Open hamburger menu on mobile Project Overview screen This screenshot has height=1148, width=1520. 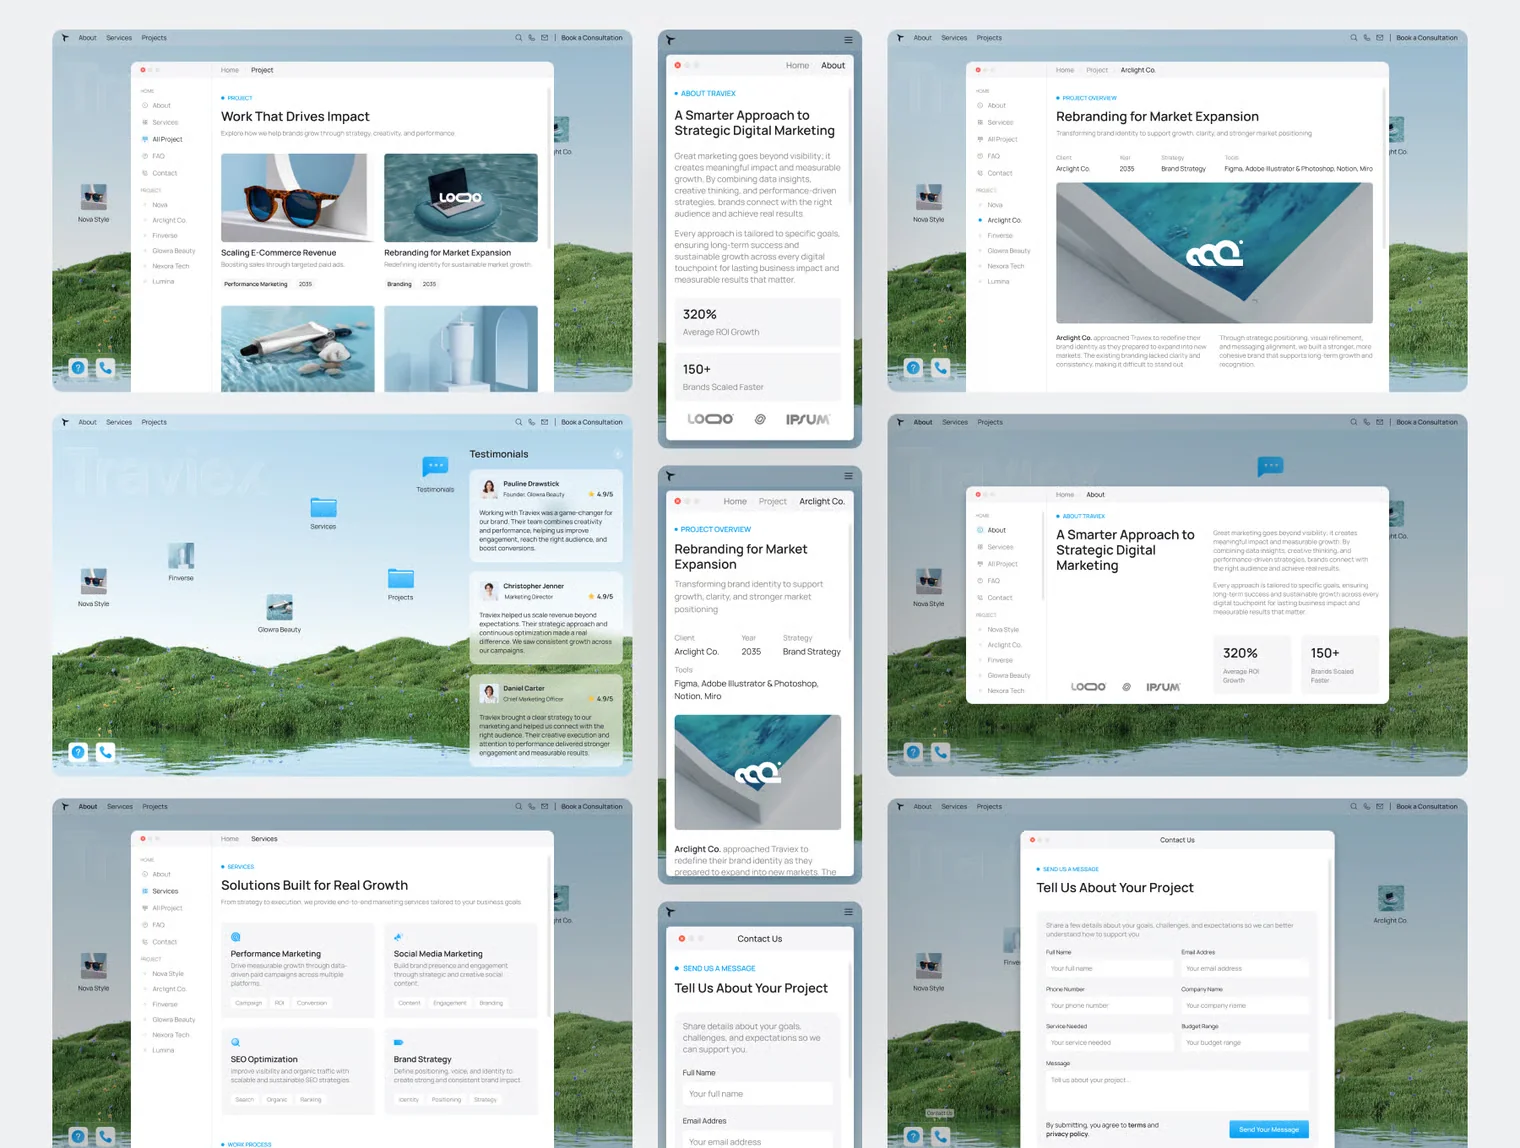click(848, 476)
